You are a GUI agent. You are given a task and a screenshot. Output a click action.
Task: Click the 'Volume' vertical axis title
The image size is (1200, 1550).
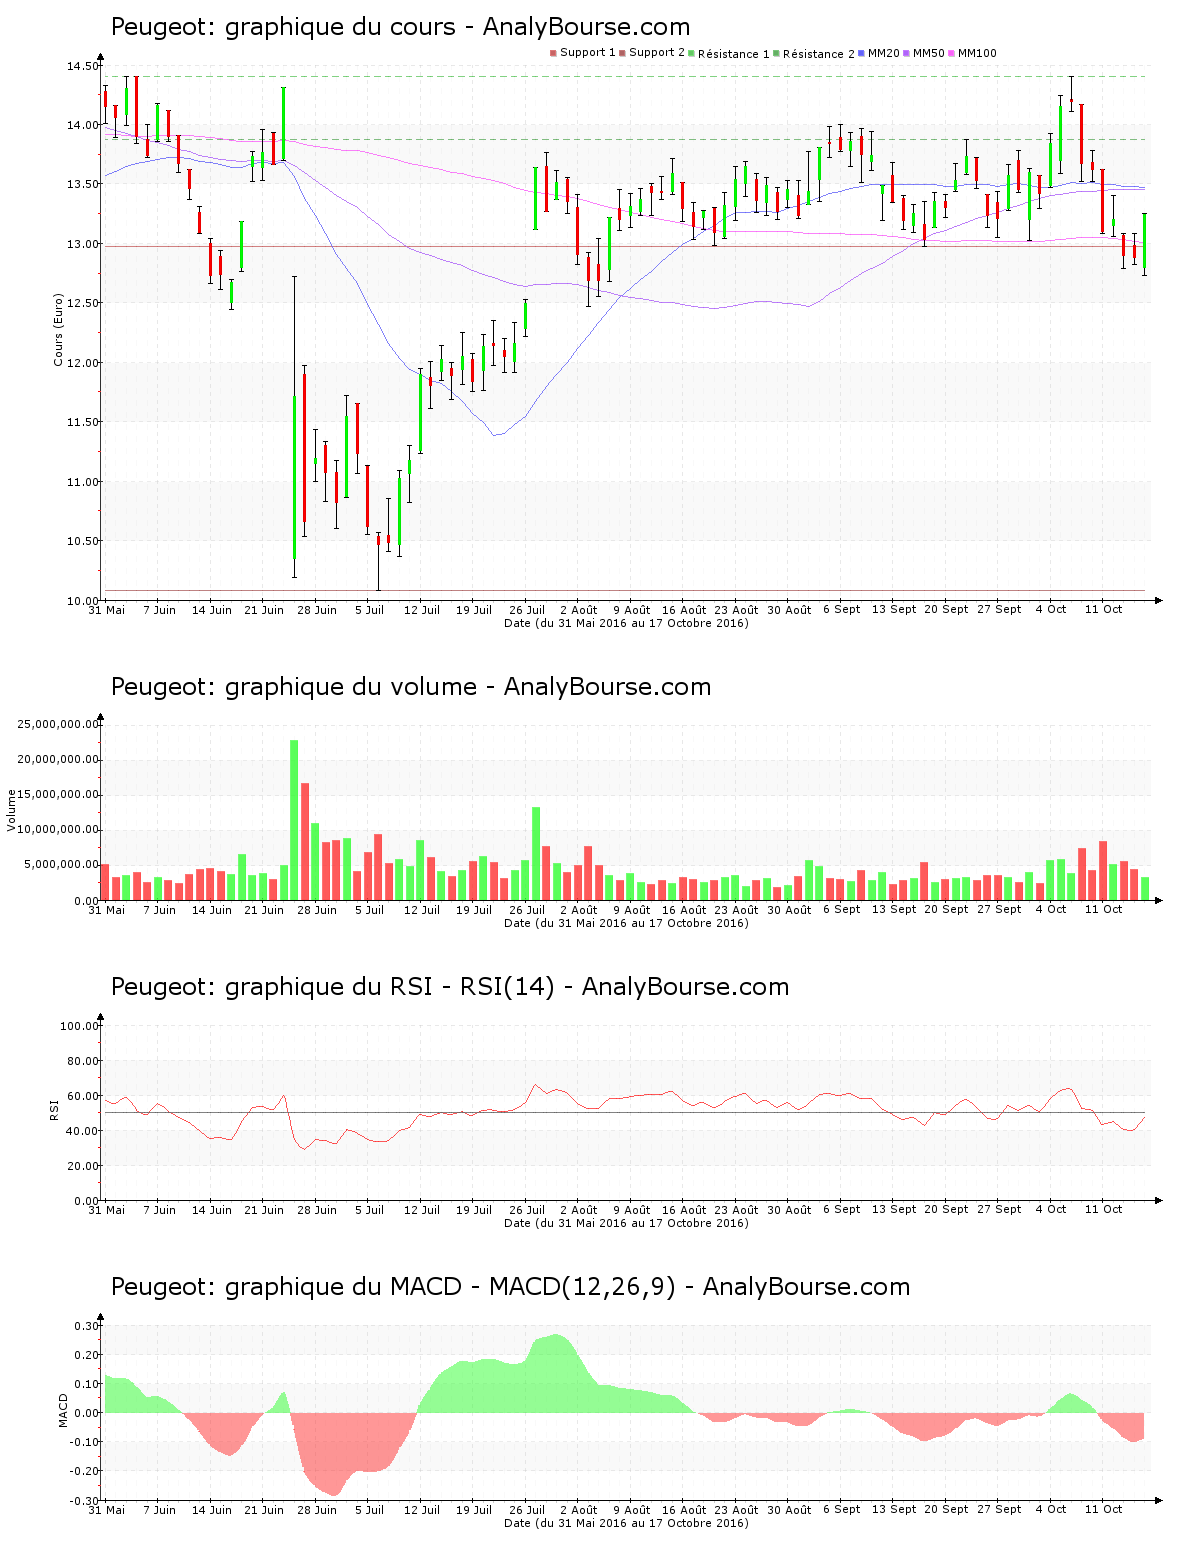[x=12, y=810]
